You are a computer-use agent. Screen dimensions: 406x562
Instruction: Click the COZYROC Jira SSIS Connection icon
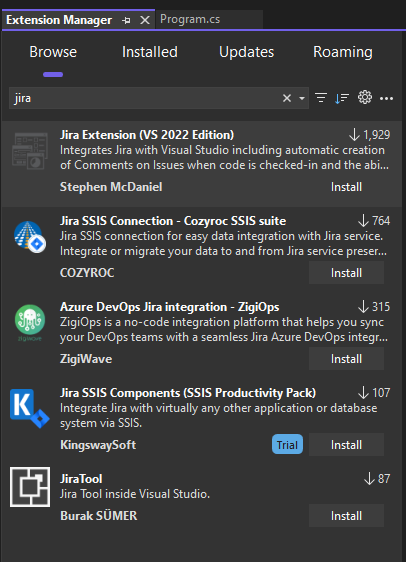click(30, 237)
